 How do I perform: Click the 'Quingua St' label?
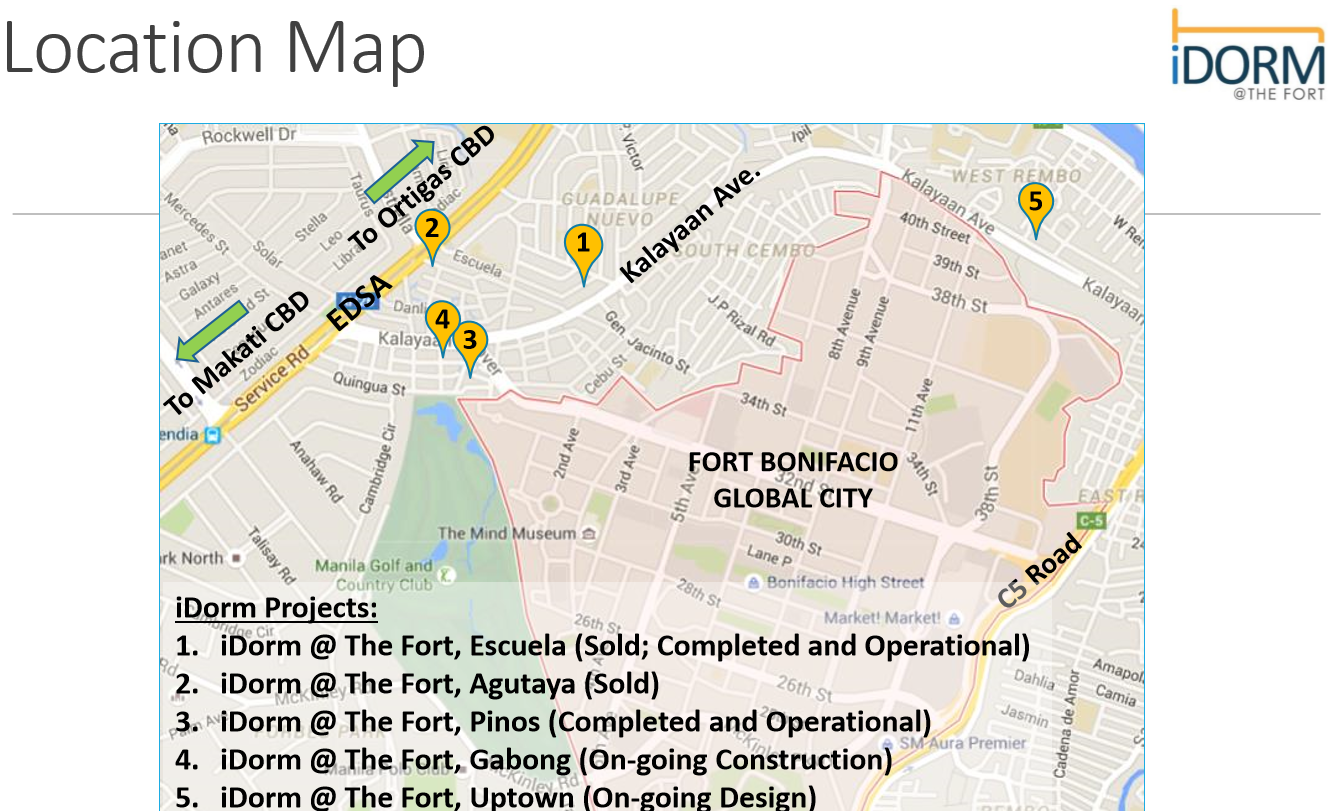pos(369,383)
